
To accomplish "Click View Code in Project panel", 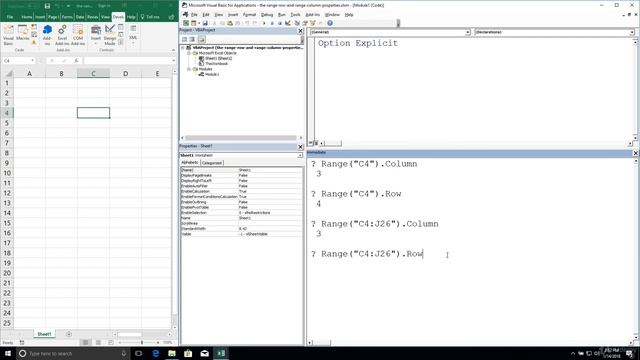I will tap(184, 40).
